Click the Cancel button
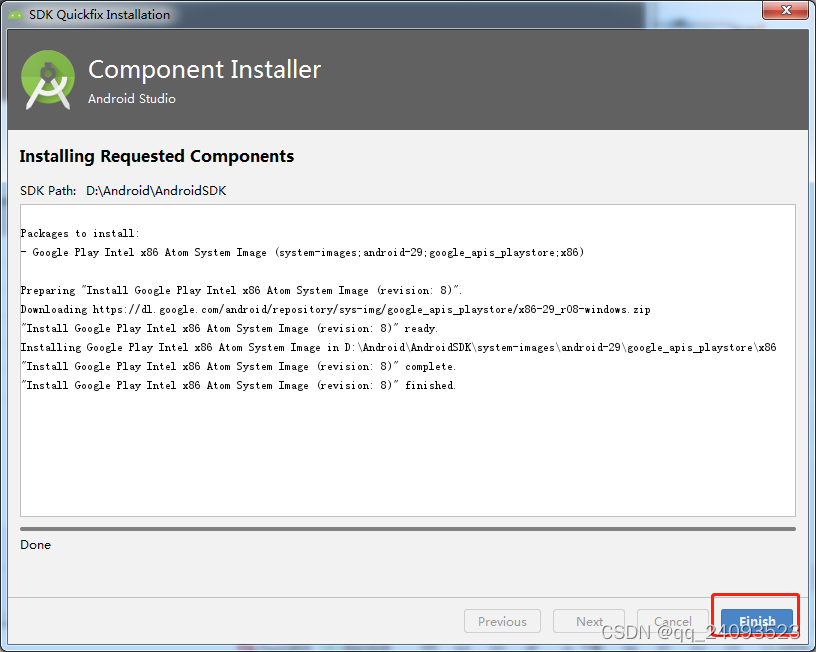816x652 pixels. click(x=672, y=621)
